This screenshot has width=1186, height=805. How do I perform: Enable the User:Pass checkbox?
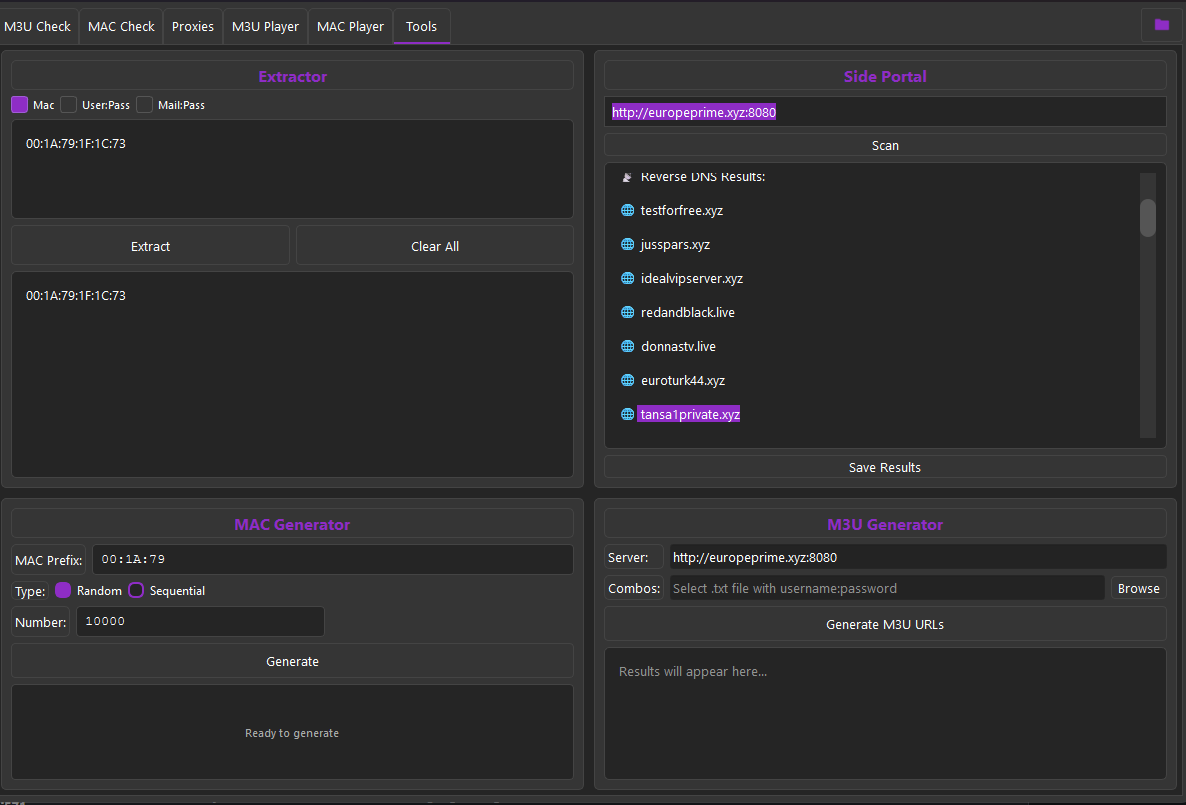[x=67, y=104]
